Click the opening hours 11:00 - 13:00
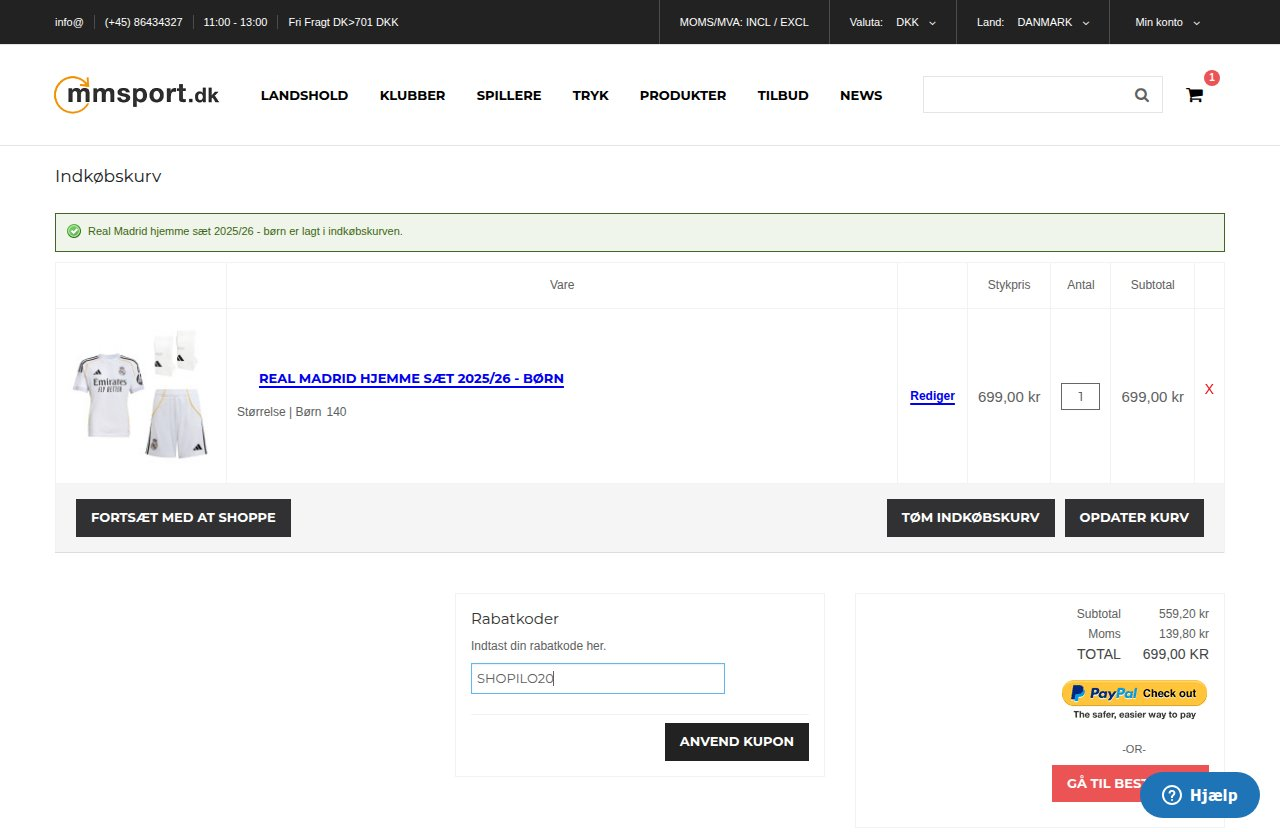1280x832 pixels. (x=235, y=22)
